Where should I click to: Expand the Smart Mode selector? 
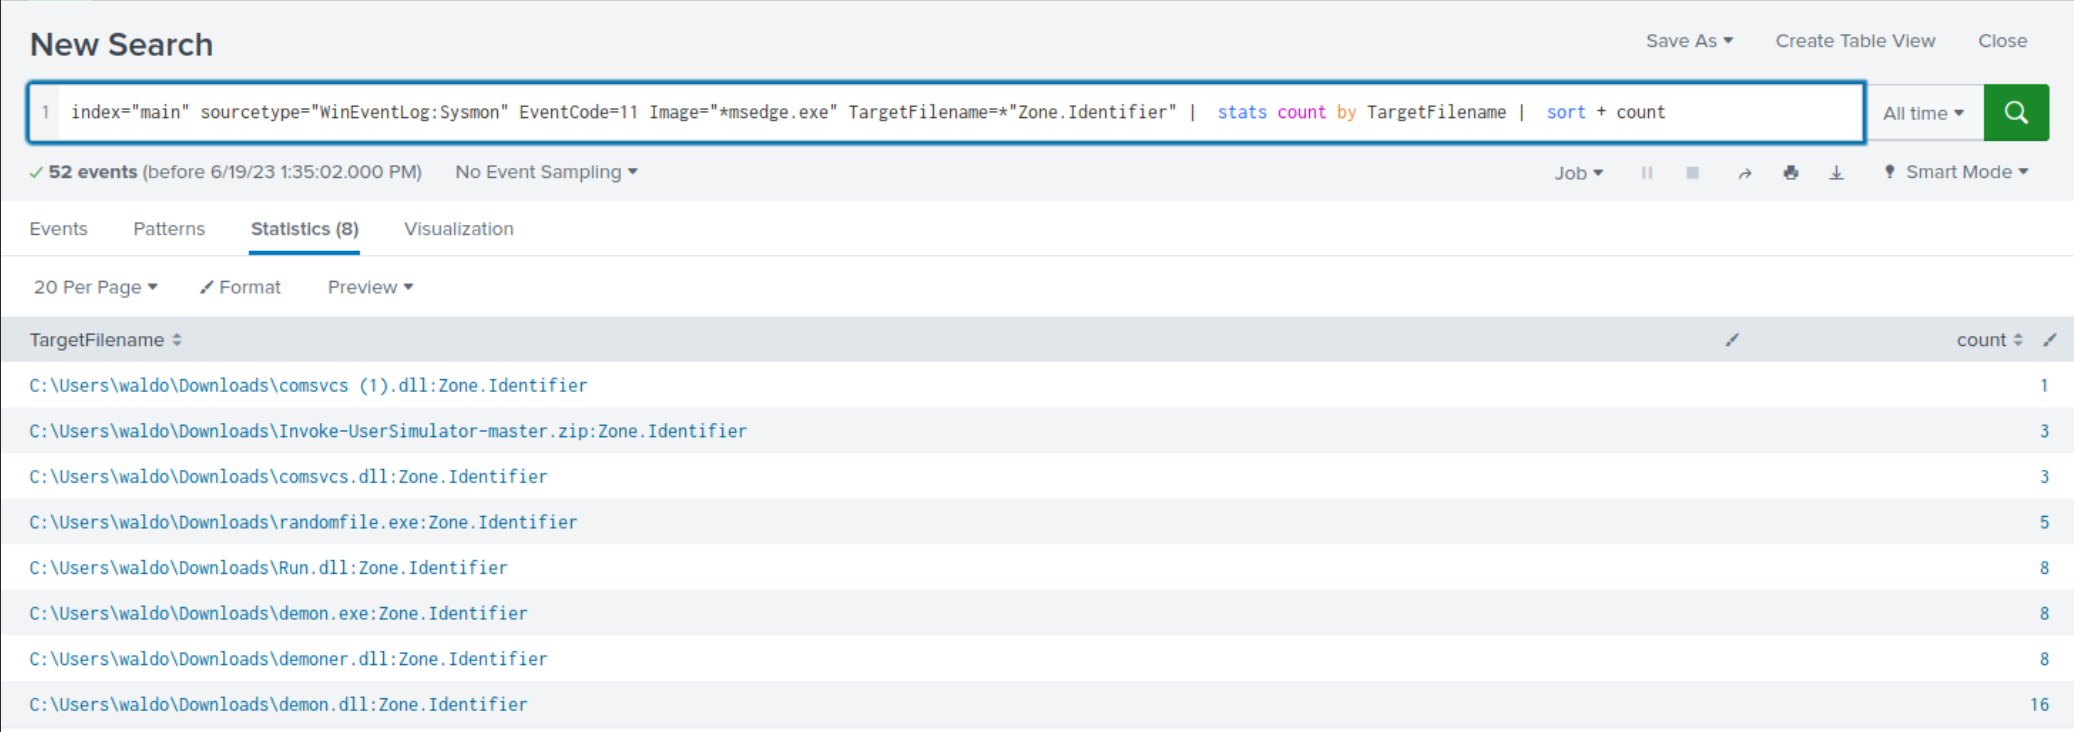coord(1957,172)
